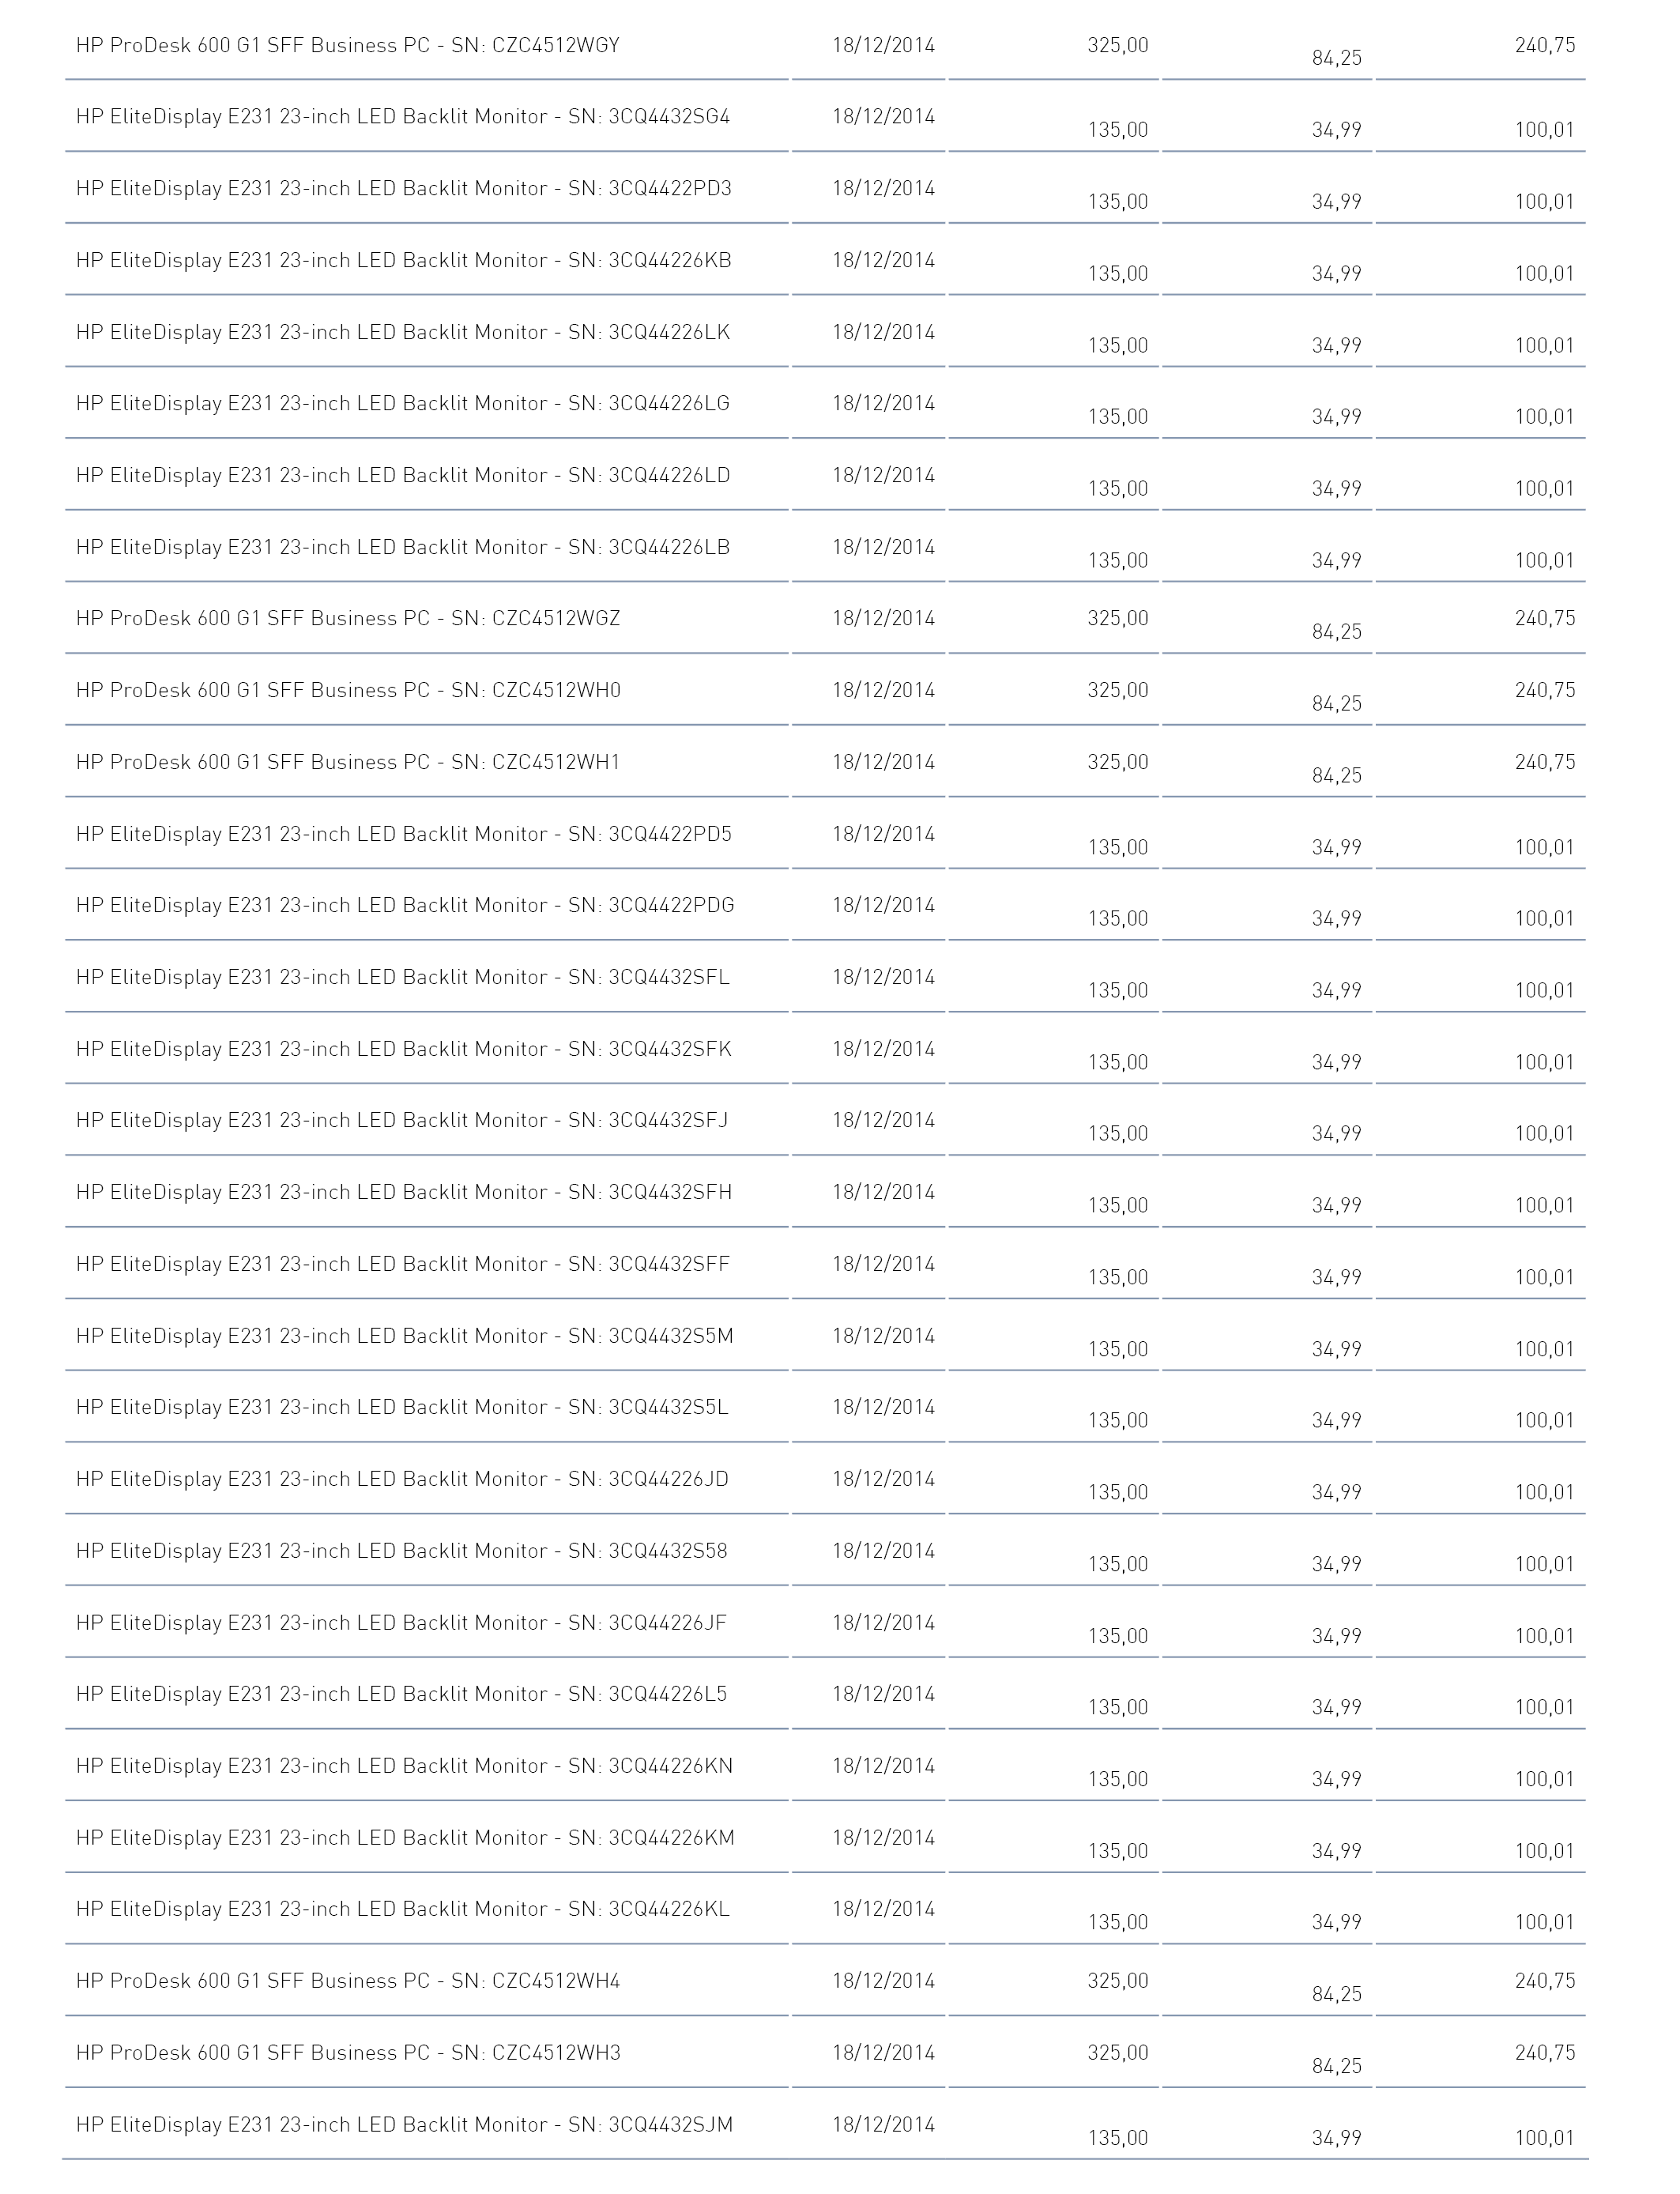Screen dimensions: 1680x2194
Task: Select the monitor row with serial 3CQ4432S5M
Action: point(405,1337)
